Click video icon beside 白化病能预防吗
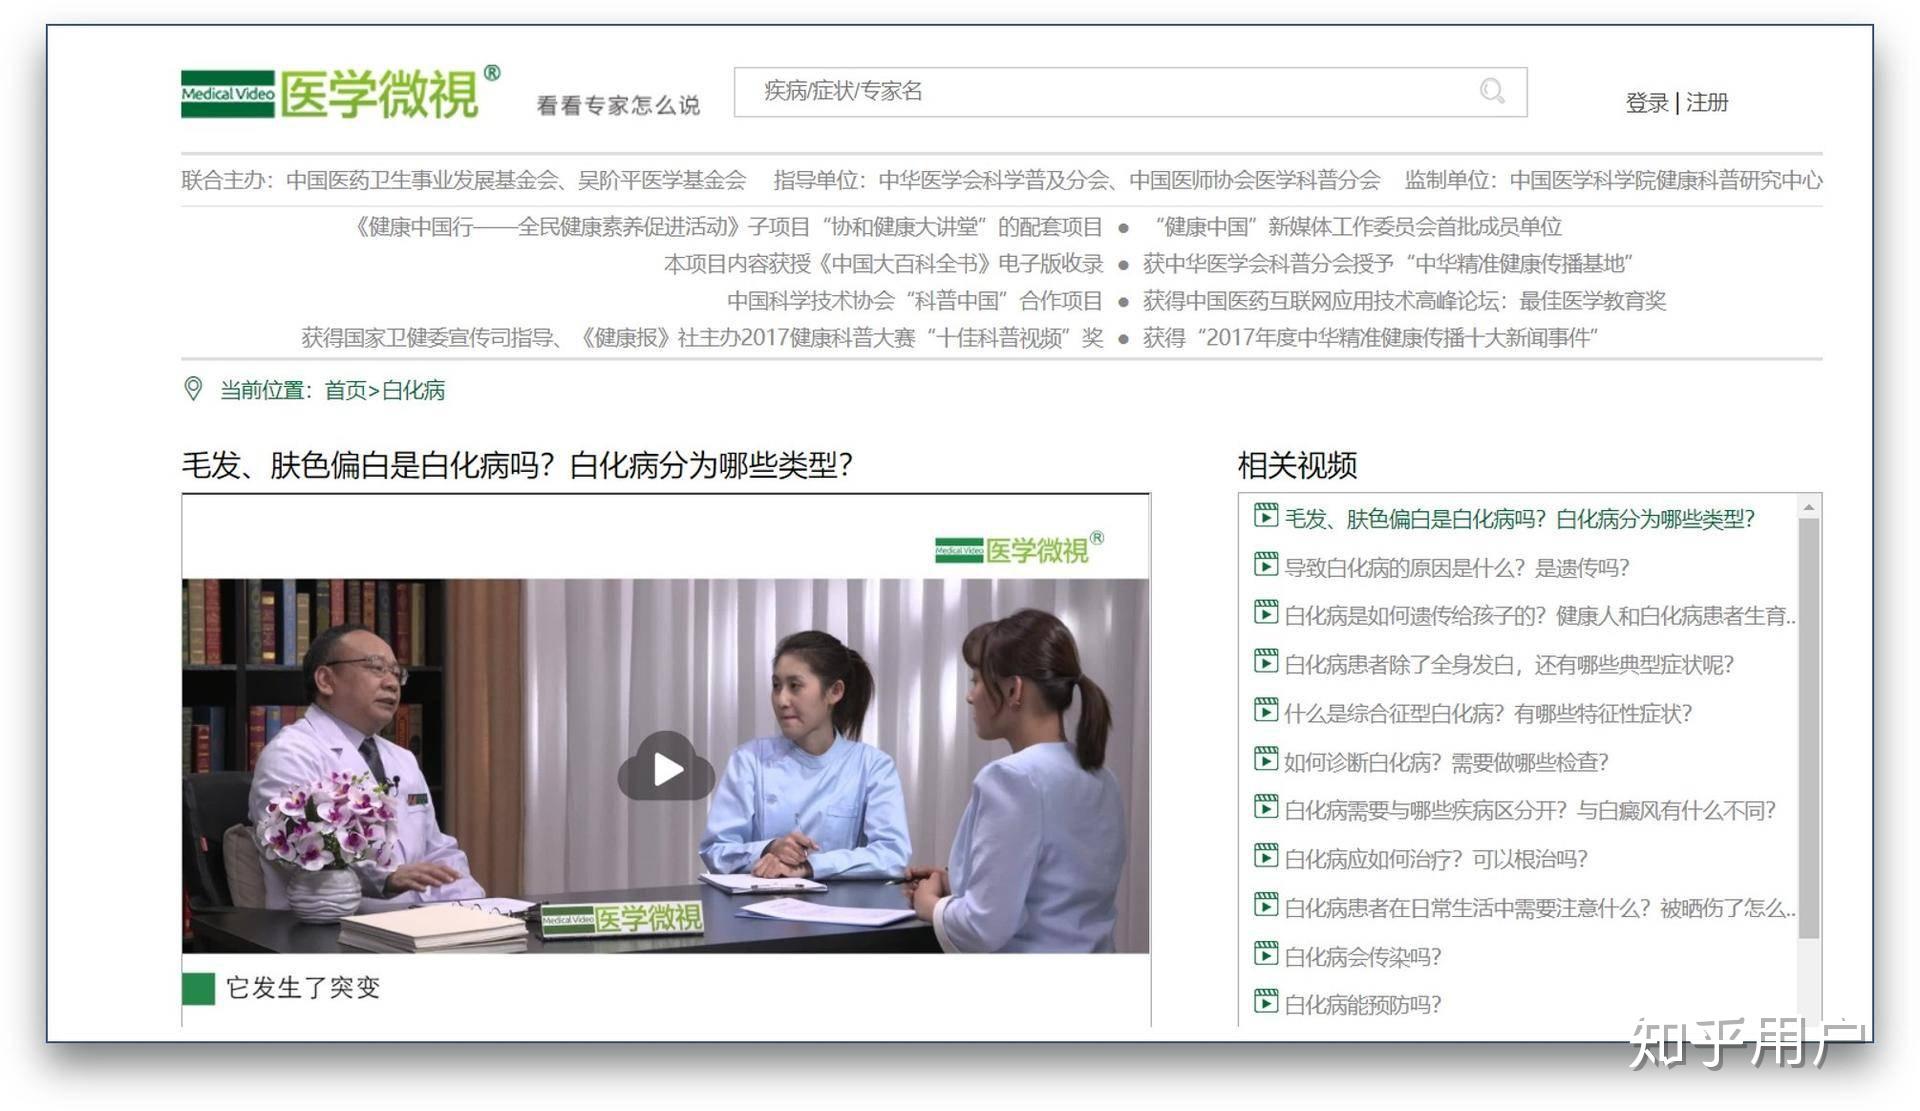 click(x=1266, y=1002)
